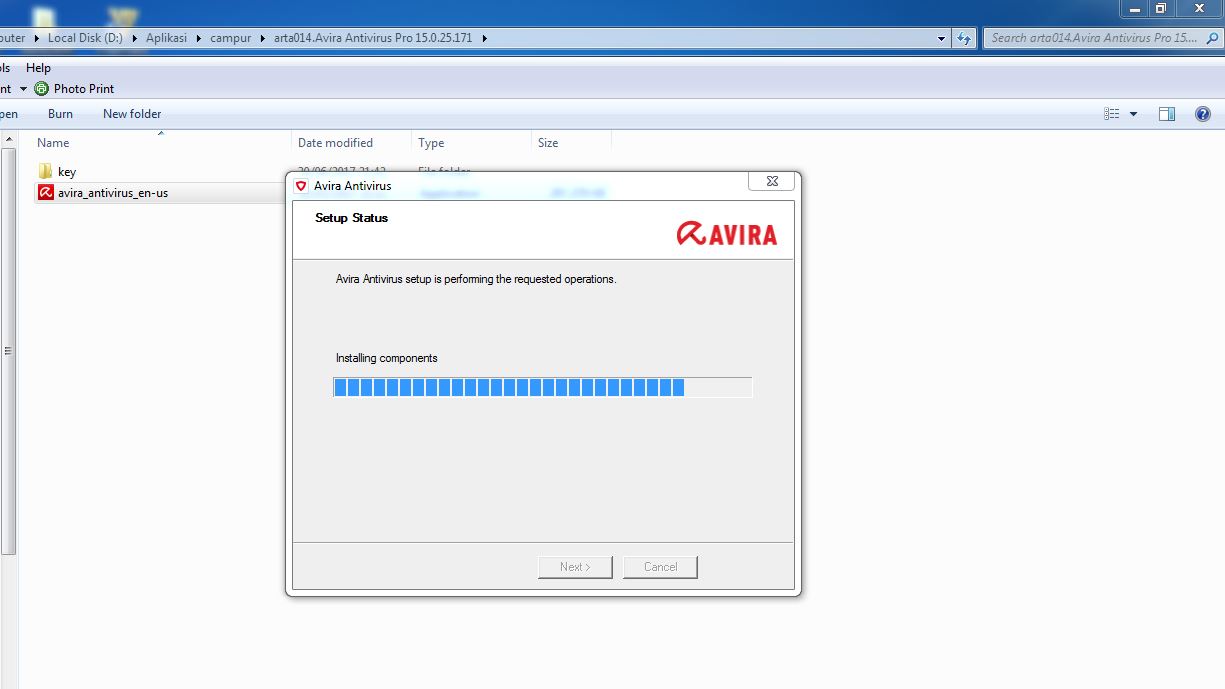Click Burn in the Explorer toolbar
1225x689 pixels.
[x=60, y=114]
